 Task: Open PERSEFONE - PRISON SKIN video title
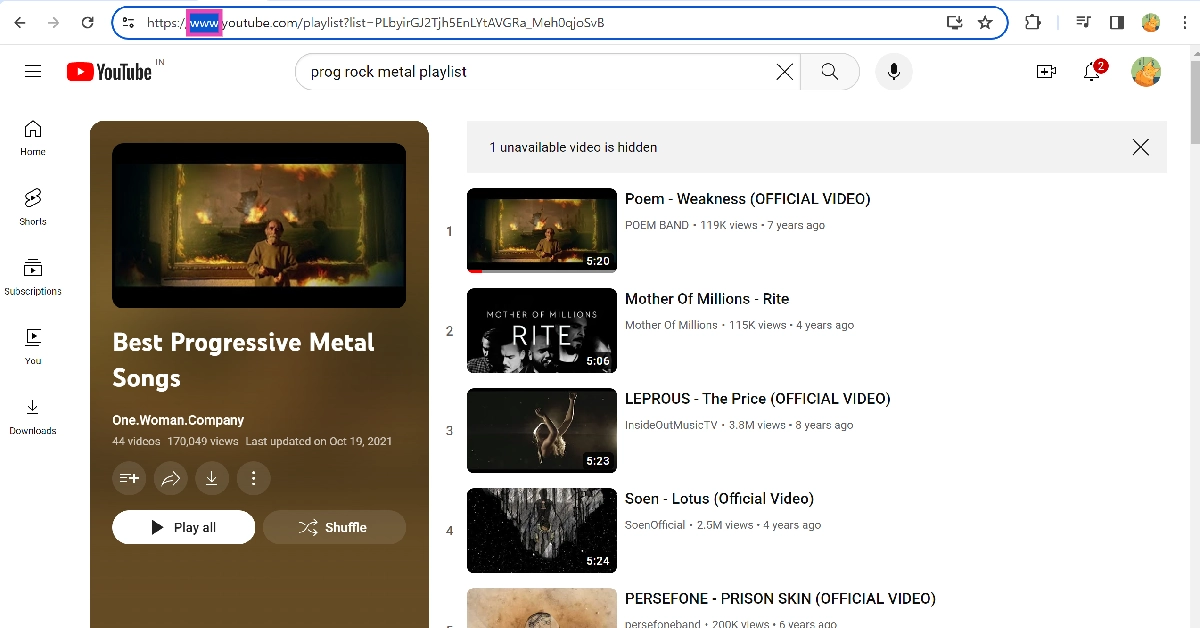780,599
